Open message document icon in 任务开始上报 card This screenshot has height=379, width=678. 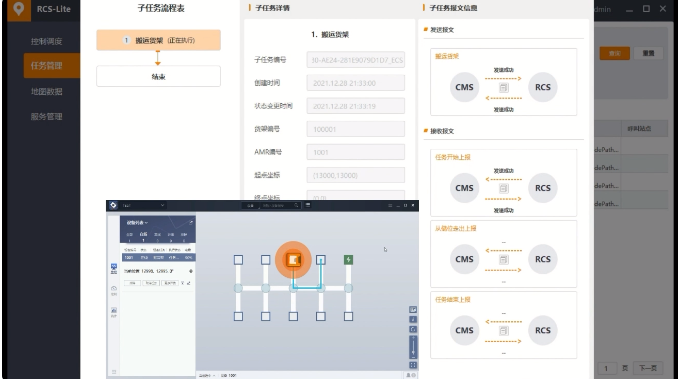503,188
